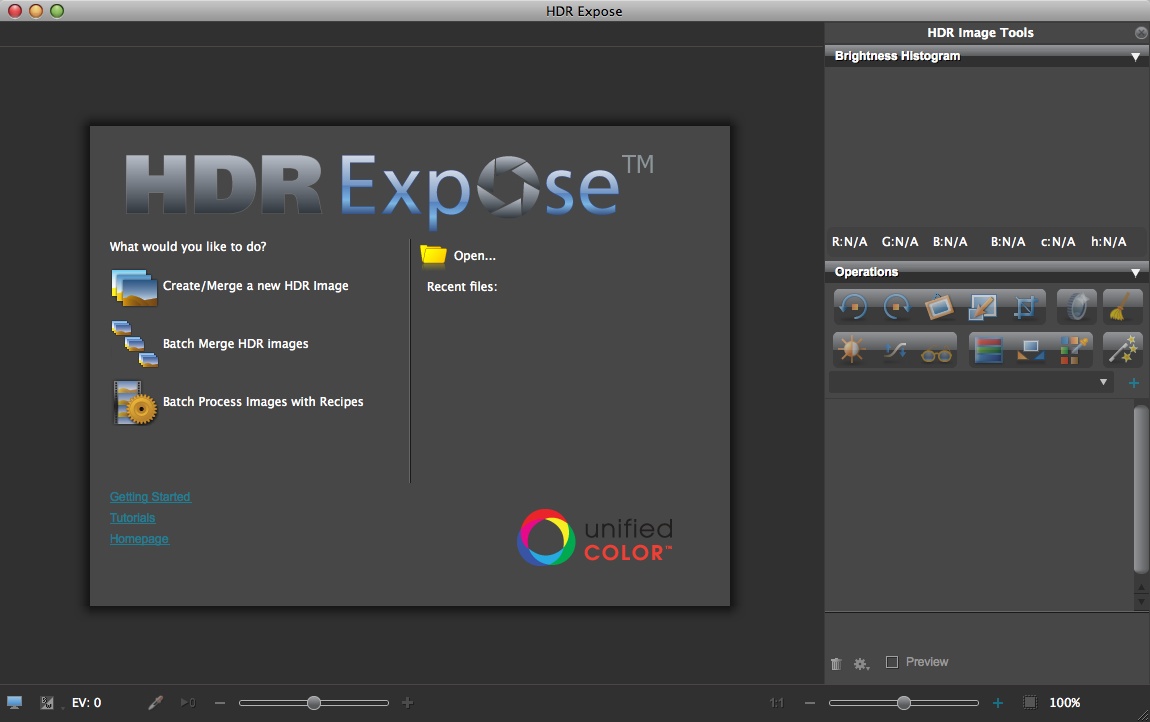Click the EV: 0 readout

87,703
